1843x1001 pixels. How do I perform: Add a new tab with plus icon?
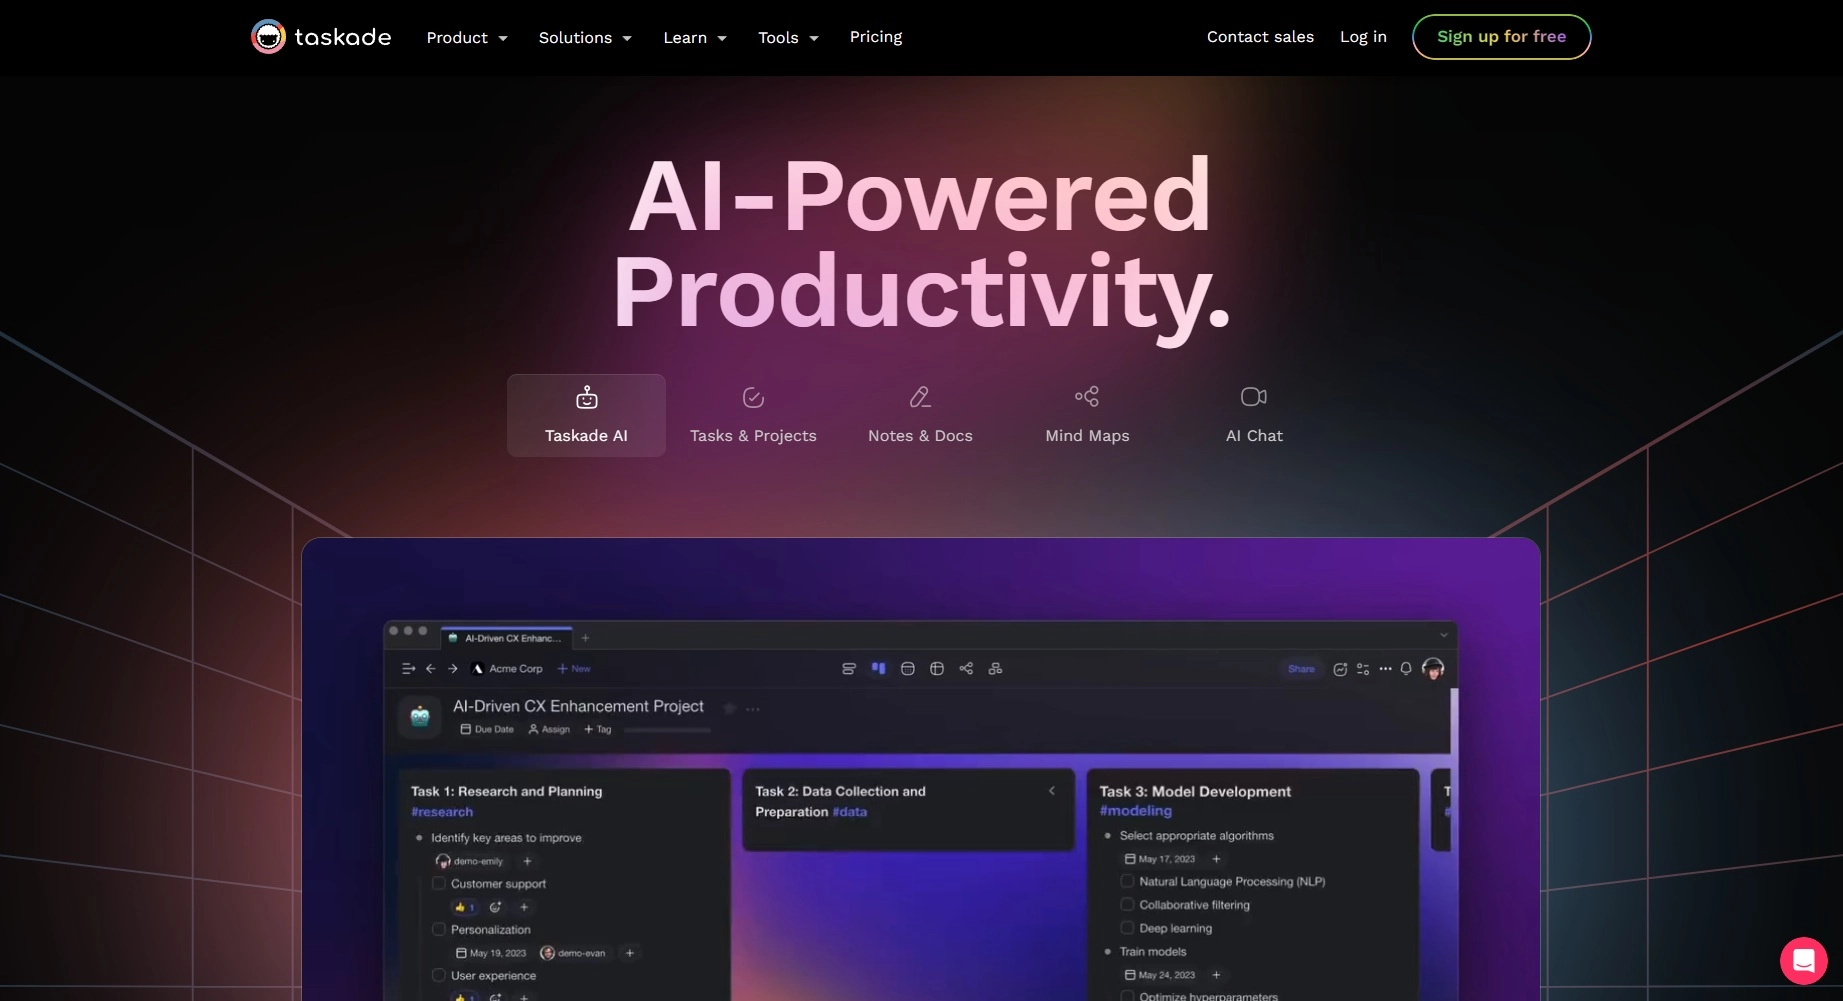pyautogui.click(x=586, y=638)
